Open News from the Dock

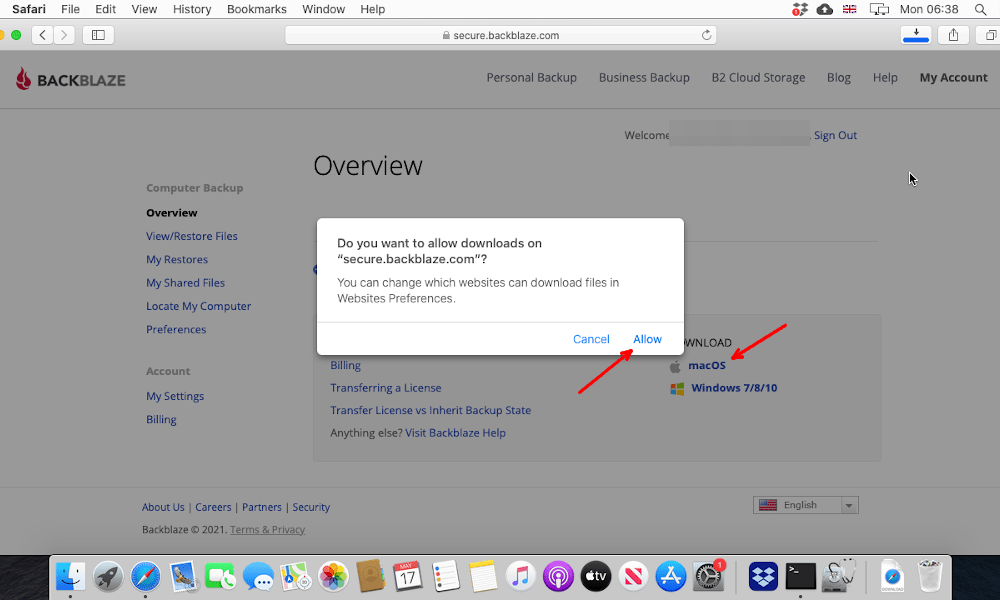click(633, 576)
